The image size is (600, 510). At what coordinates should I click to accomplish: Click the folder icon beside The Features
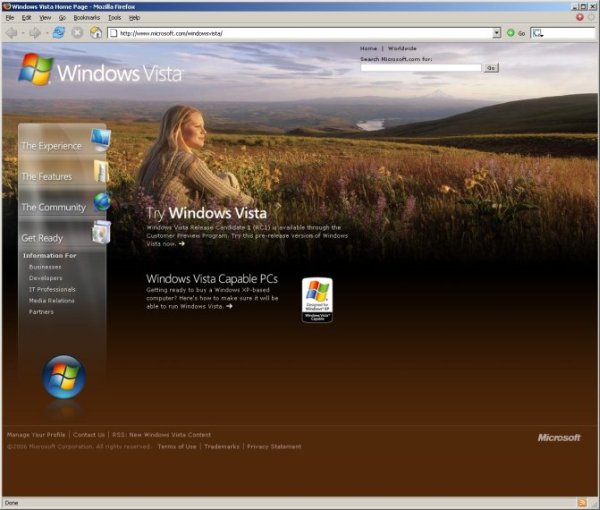101,171
